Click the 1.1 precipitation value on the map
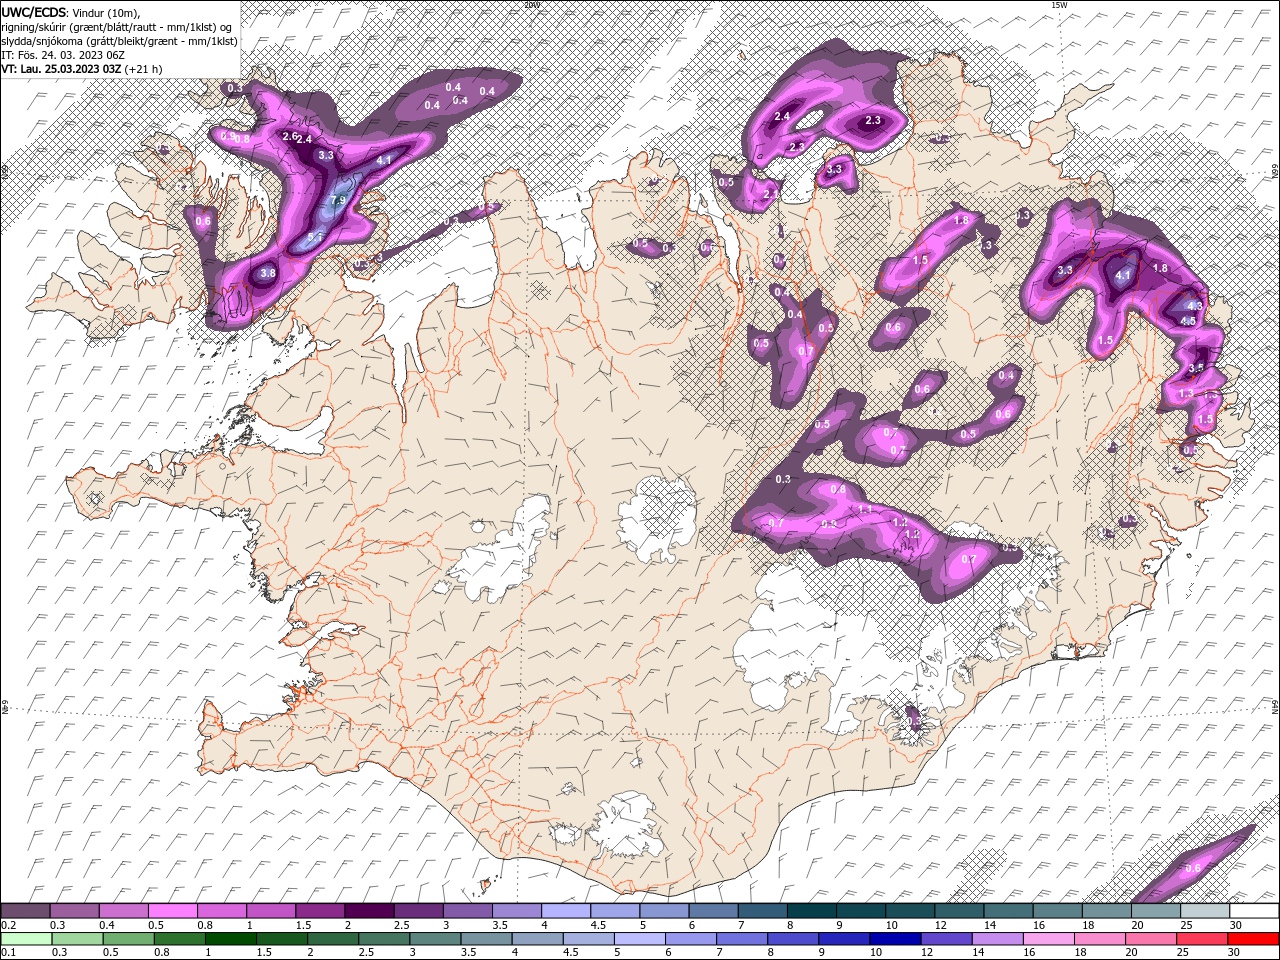Viewport: 1280px width, 960px height. pos(865,510)
